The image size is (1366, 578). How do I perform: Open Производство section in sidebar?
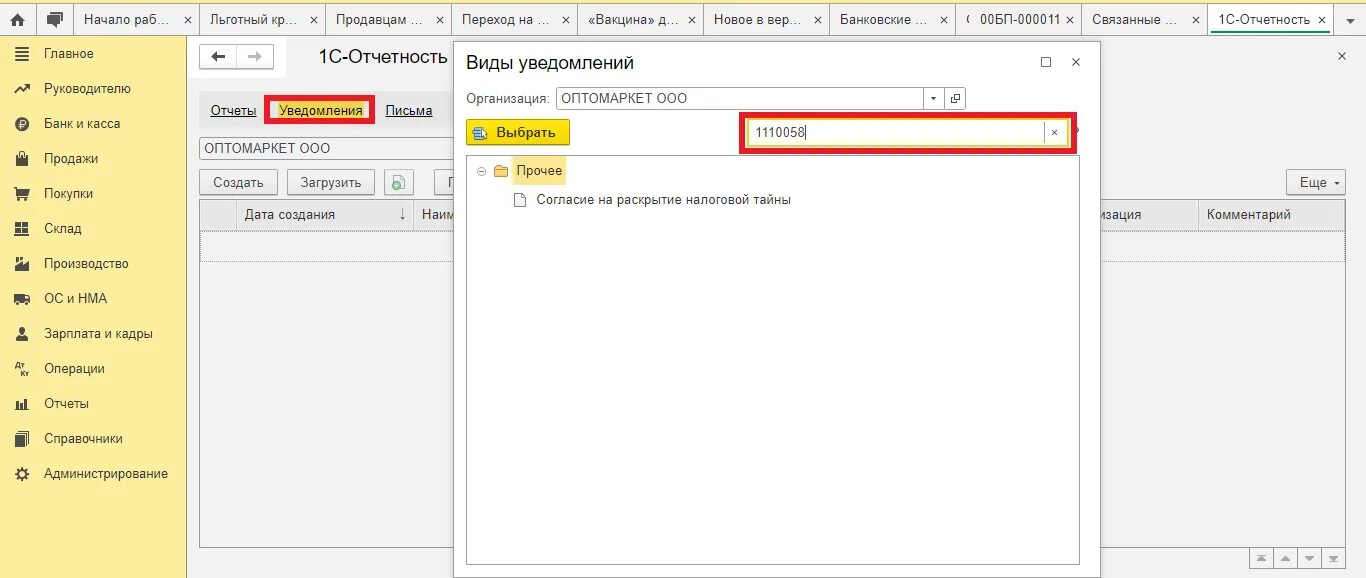coord(86,264)
